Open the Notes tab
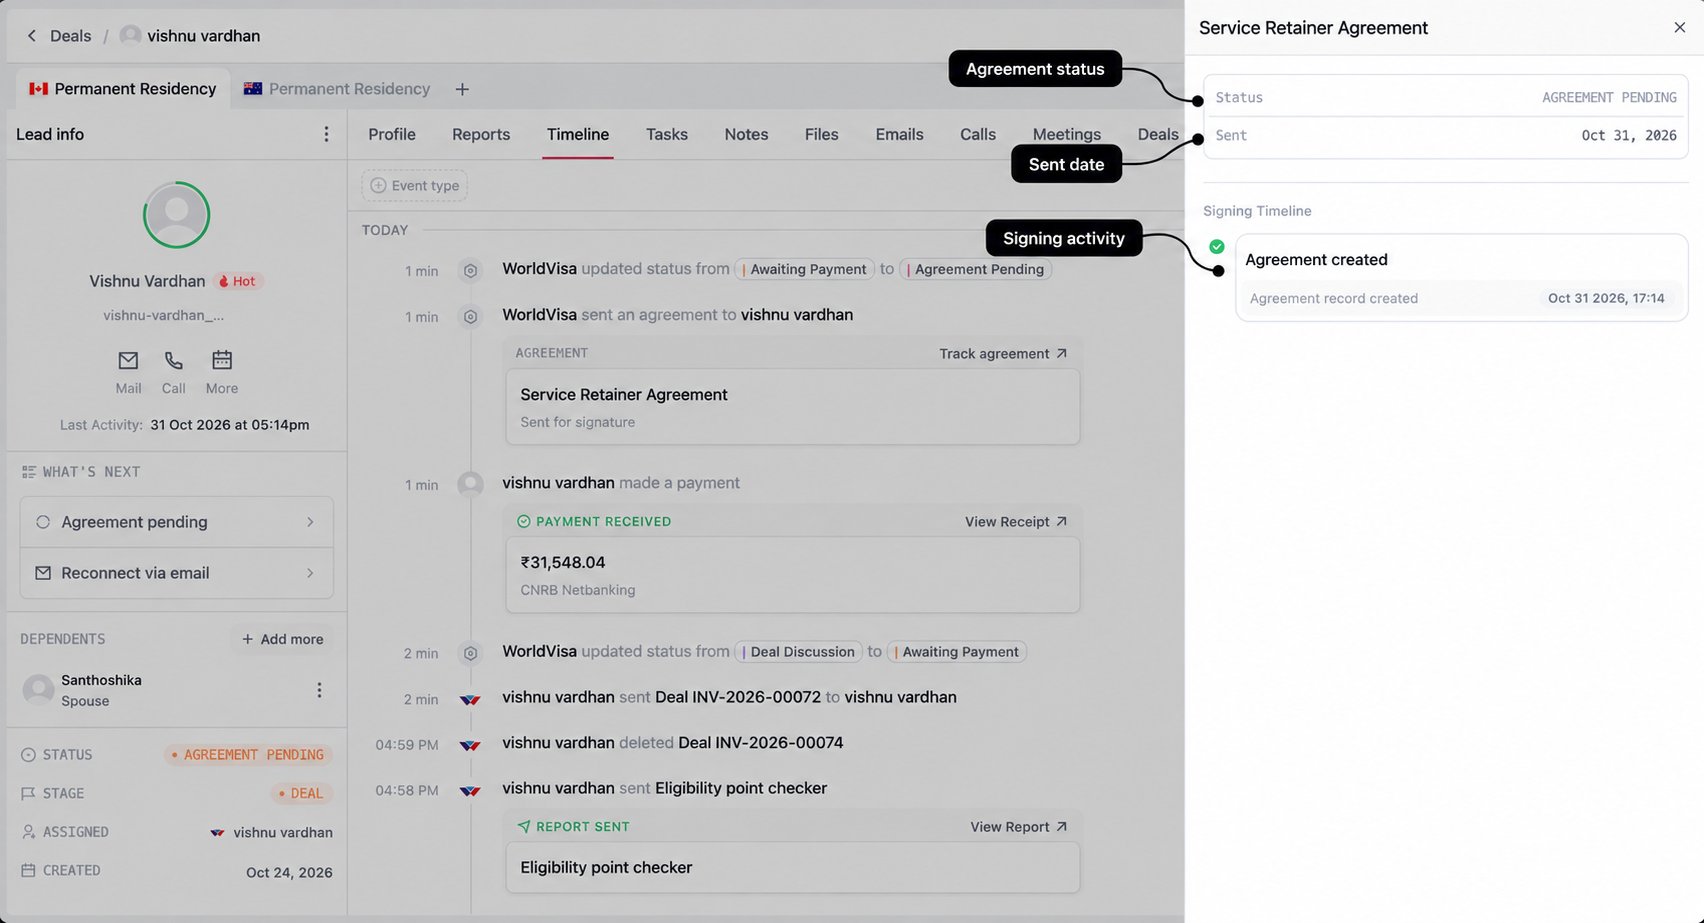1704x923 pixels. (747, 134)
